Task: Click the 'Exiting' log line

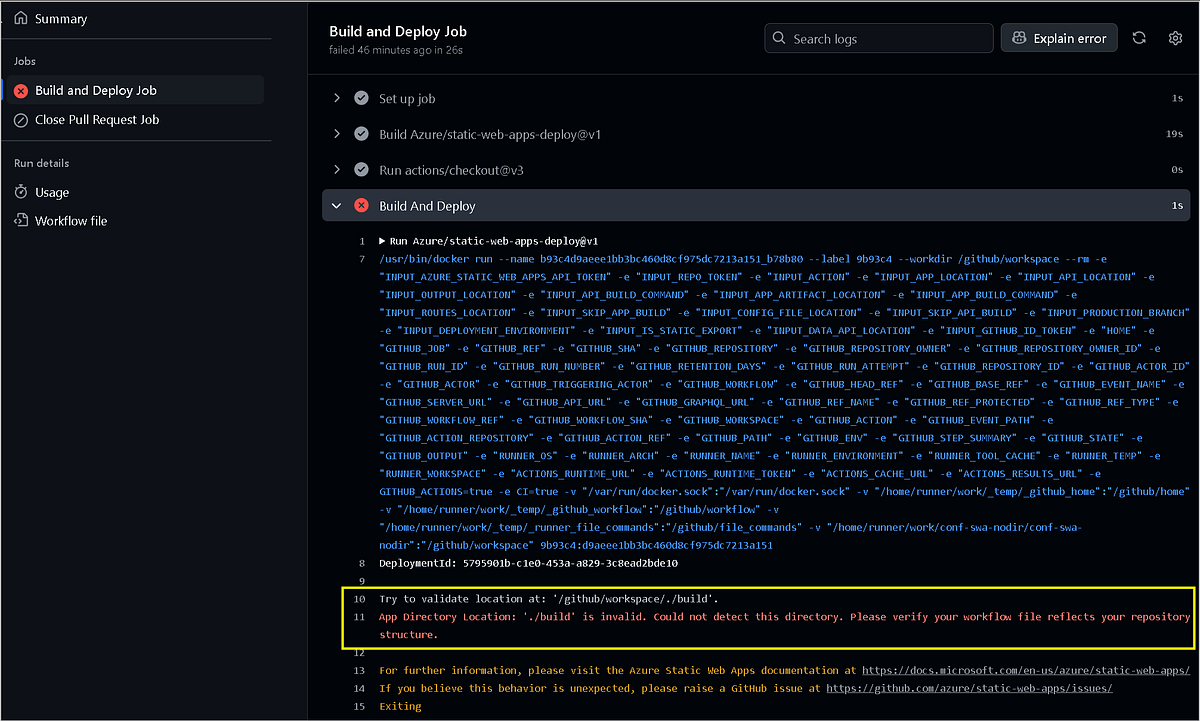Action: click(x=400, y=706)
